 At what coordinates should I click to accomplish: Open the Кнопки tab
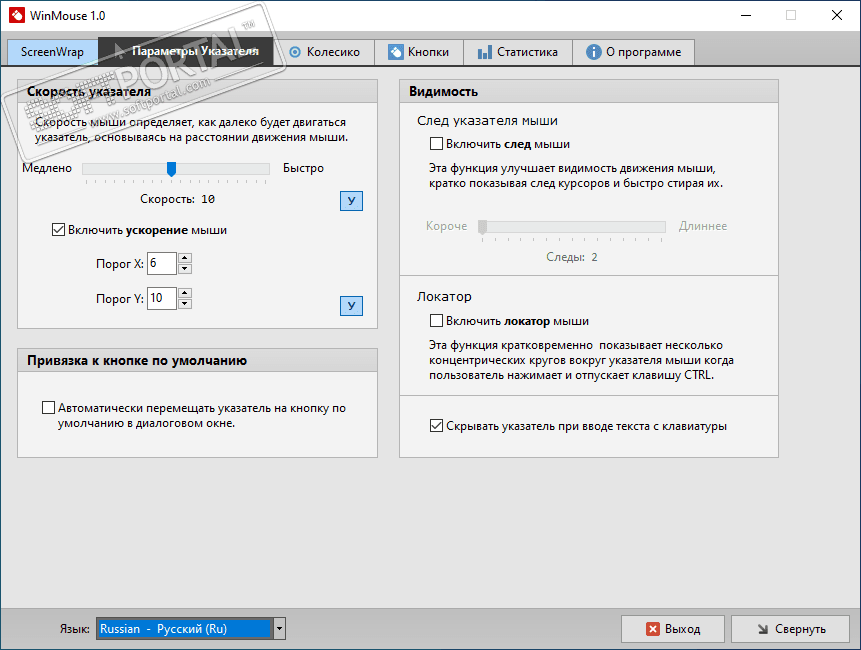(418, 52)
